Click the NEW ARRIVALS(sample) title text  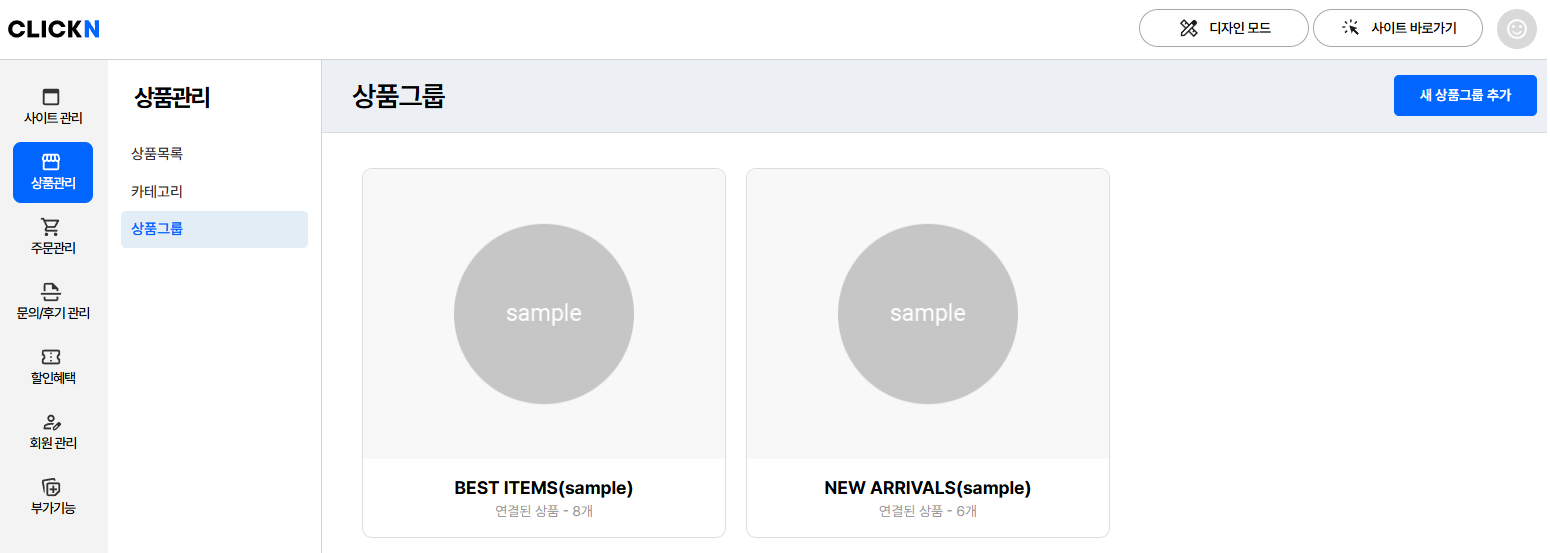928,488
